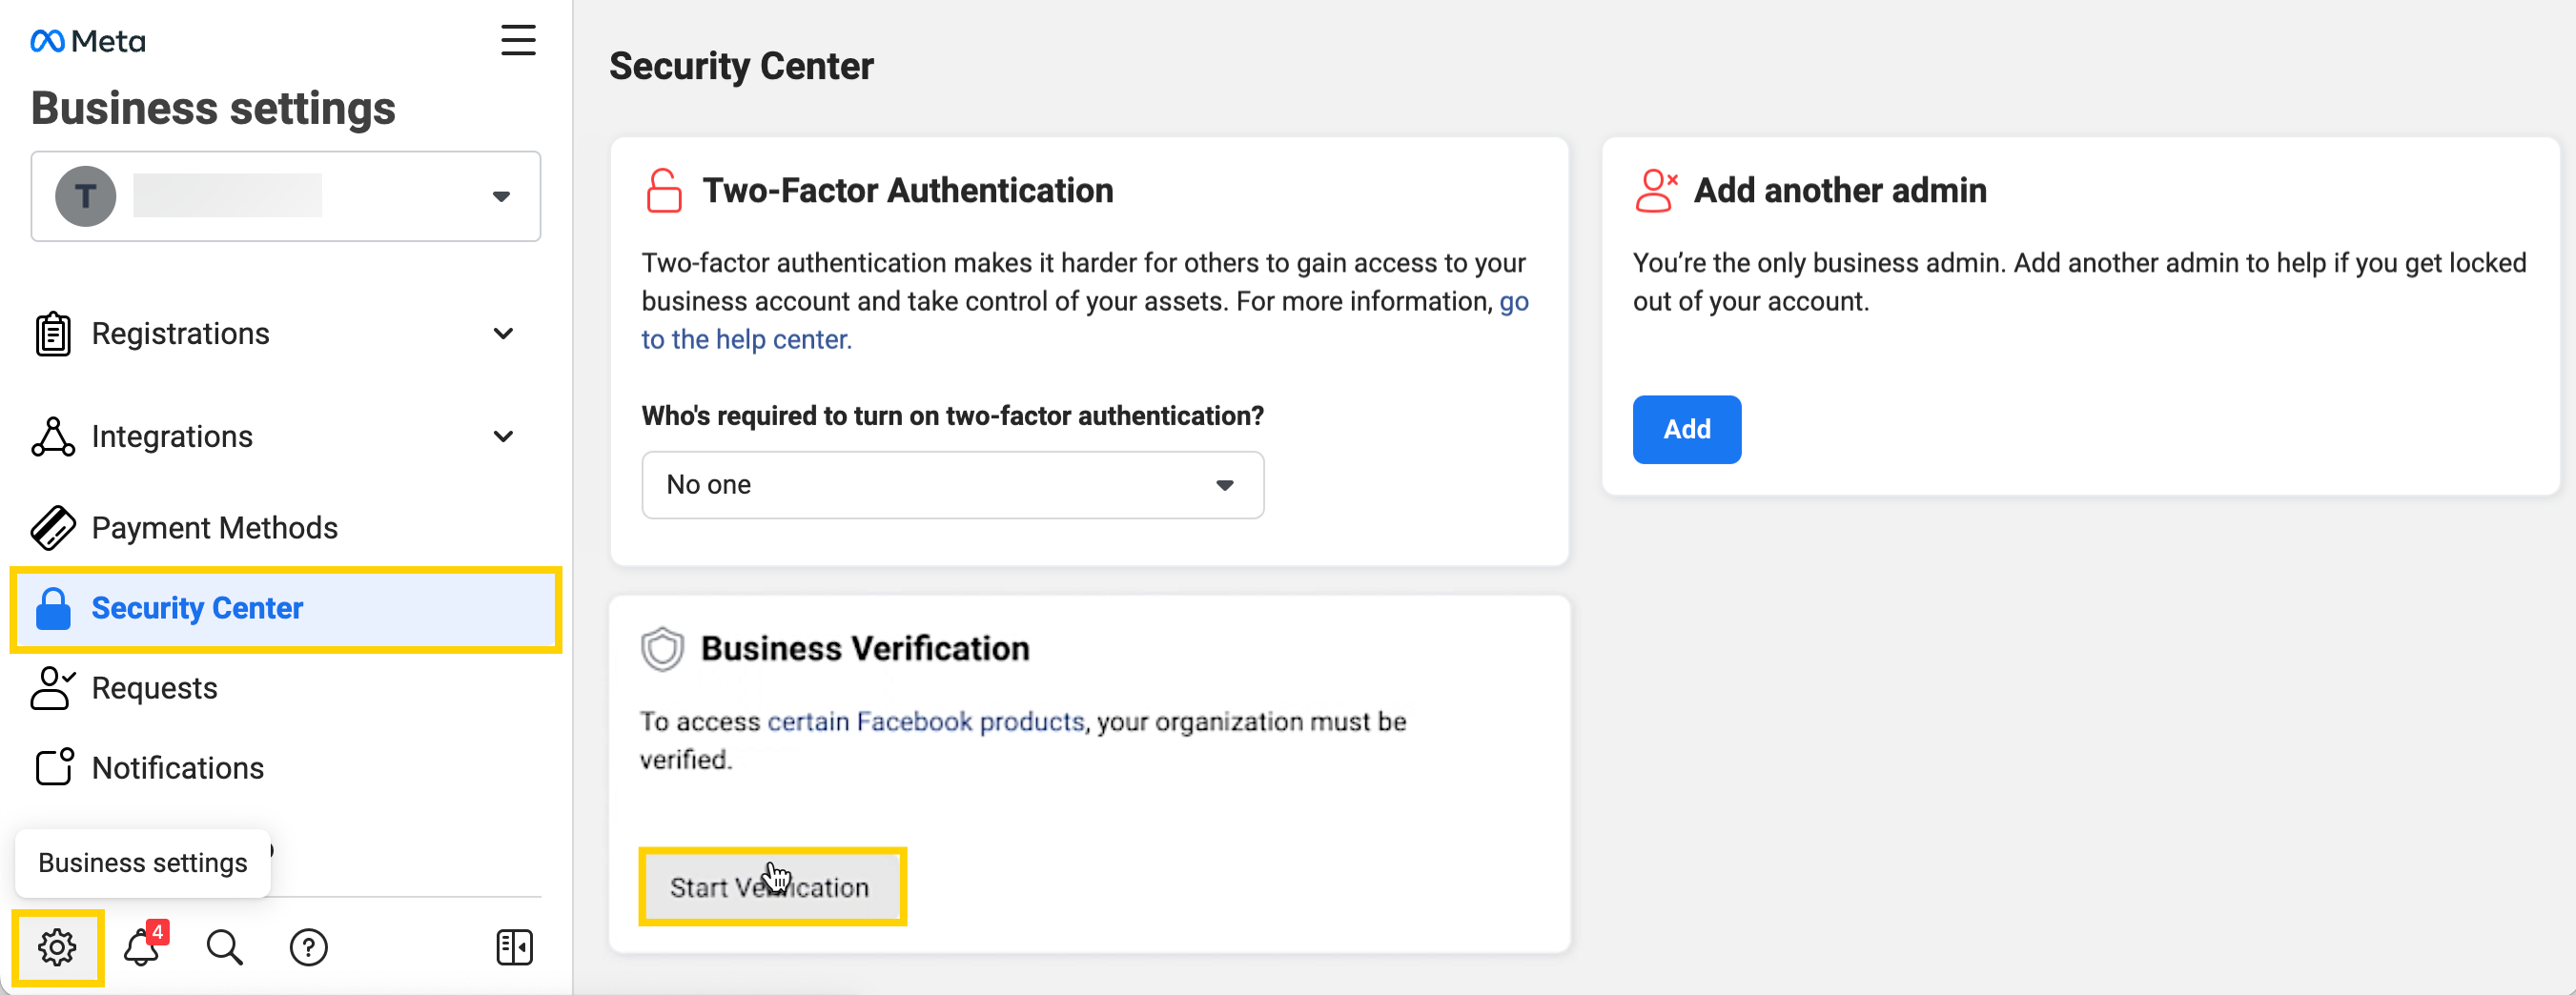The width and height of the screenshot is (2576, 995).
Task: Open the hamburger menu icon
Action: (518, 40)
